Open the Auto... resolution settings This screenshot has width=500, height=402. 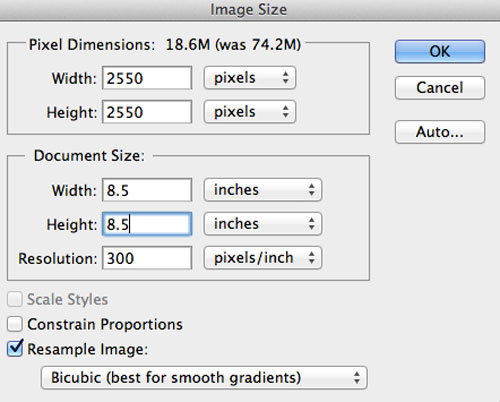[440, 132]
